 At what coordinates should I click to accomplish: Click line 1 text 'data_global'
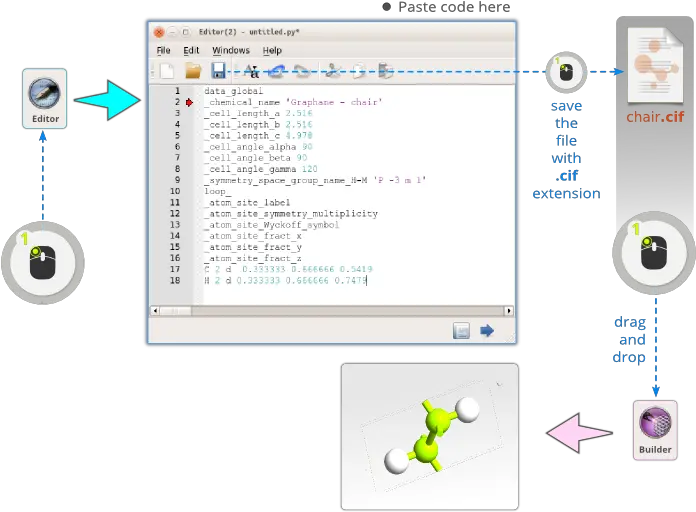tap(233, 91)
